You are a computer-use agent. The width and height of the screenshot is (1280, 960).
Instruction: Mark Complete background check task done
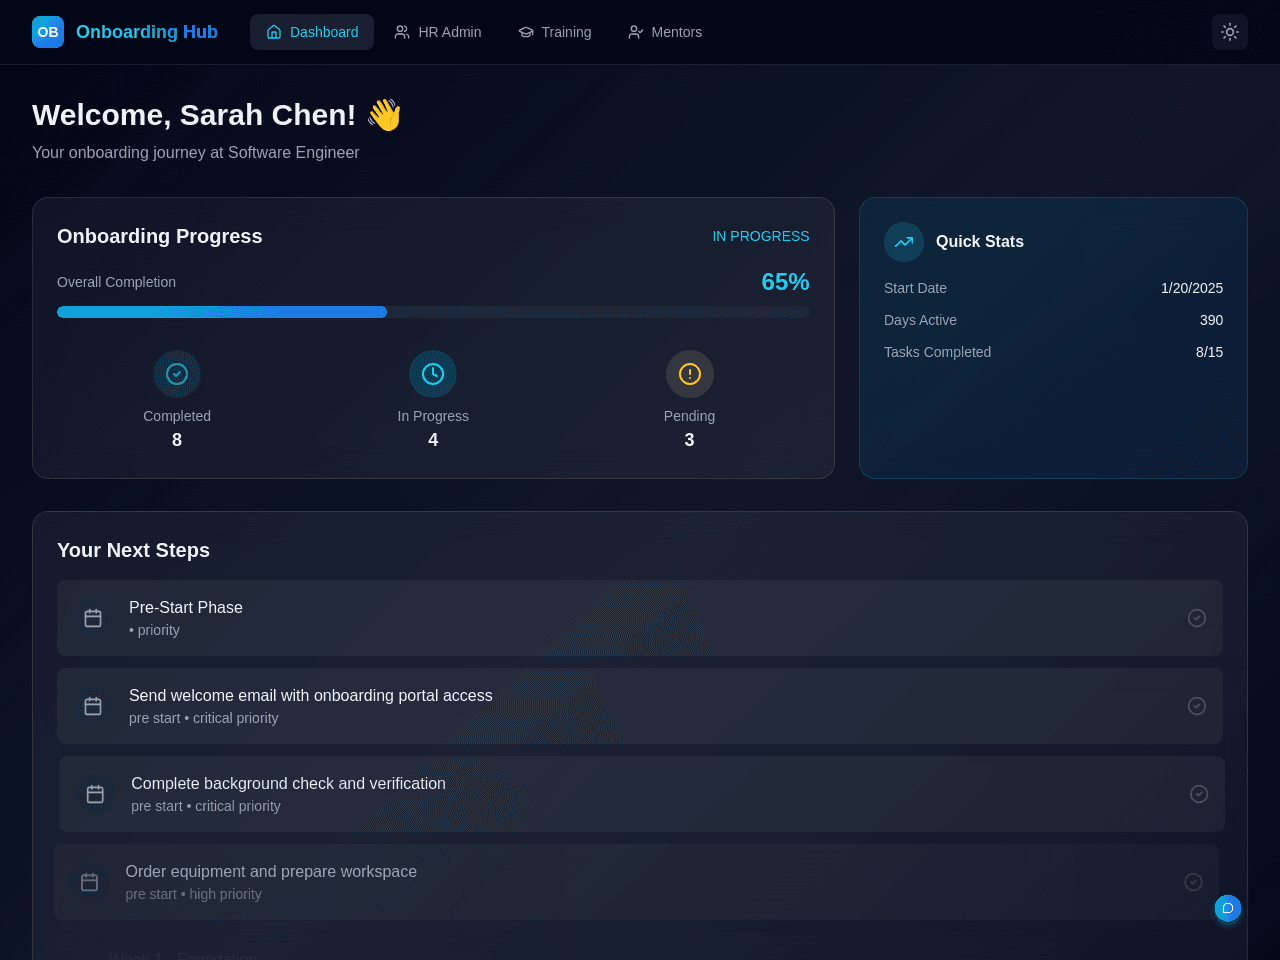click(x=1199, y=794)
